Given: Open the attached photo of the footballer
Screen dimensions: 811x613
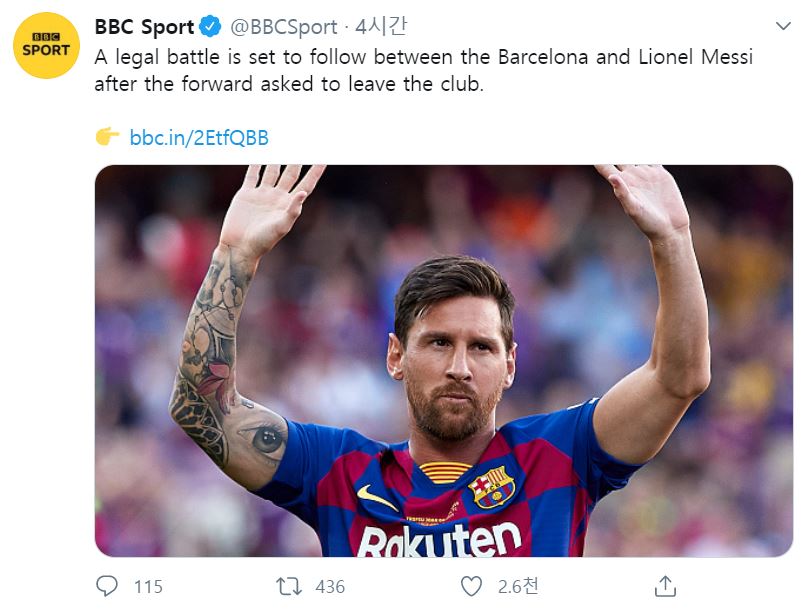Looking at the screenshot, I should [x=444, y=360].
